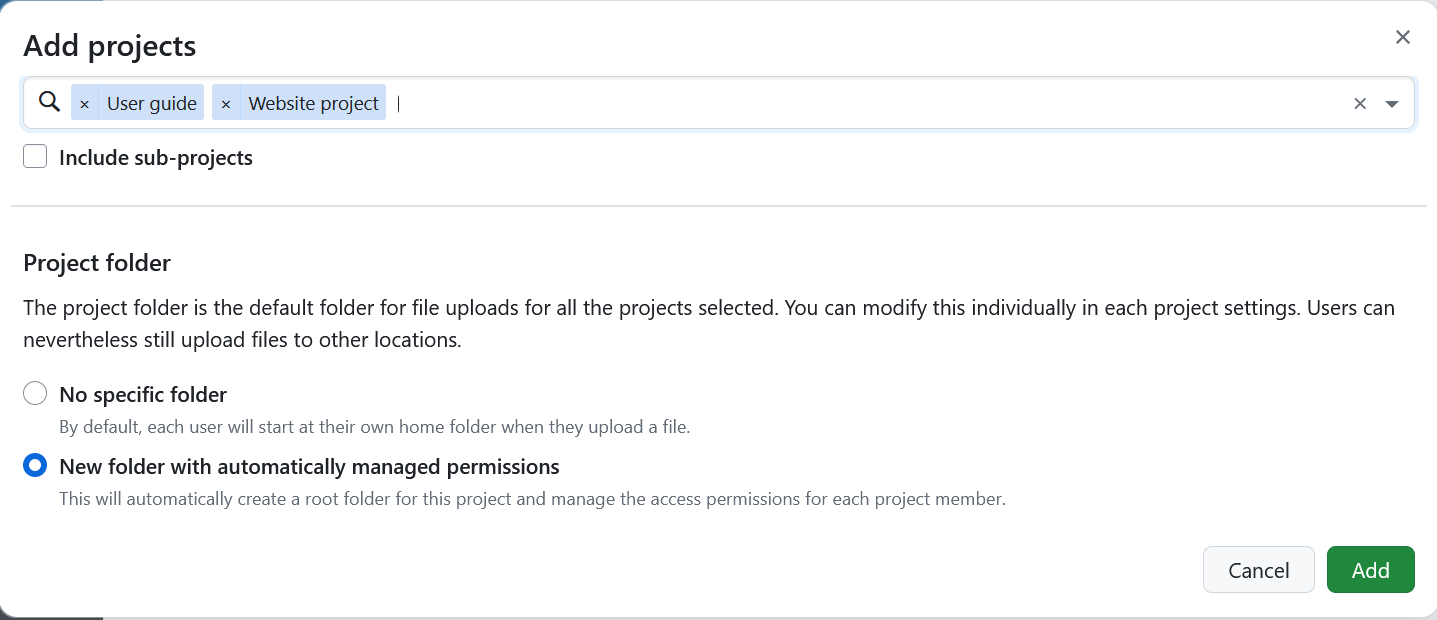The image size is (1437, 620).
Task: Click the Include sub-projects label text
Action: pos(156,157)
